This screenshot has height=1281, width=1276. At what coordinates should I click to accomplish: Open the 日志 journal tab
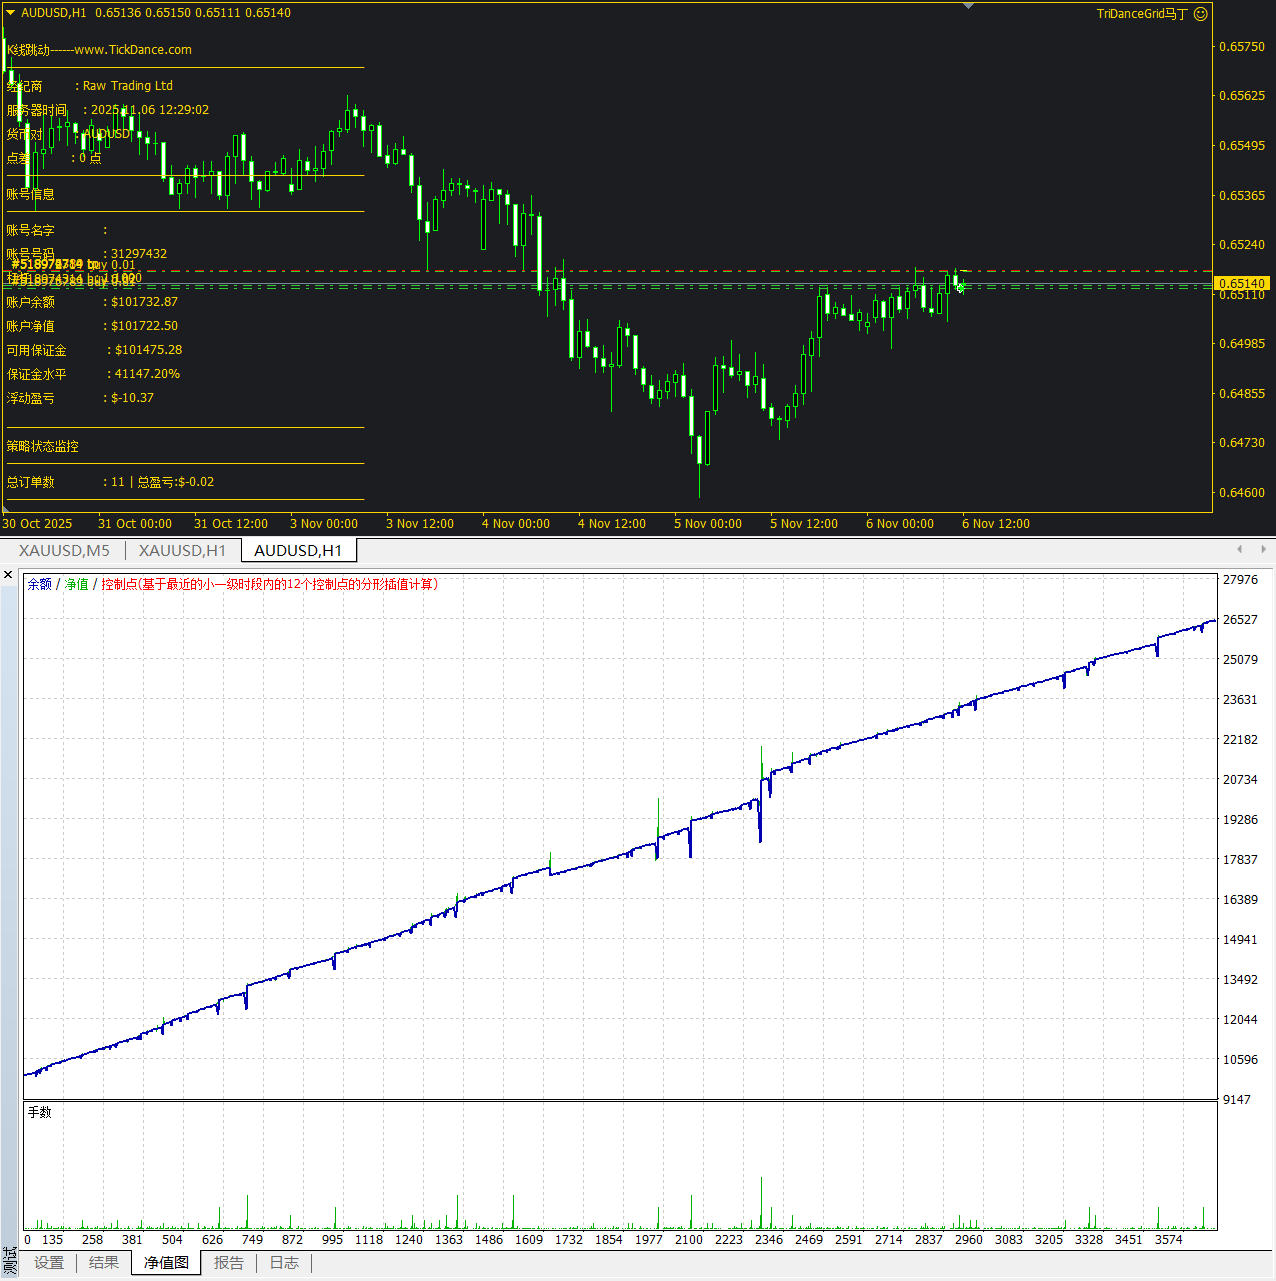pyautogui.click(x=284, y=1263)
